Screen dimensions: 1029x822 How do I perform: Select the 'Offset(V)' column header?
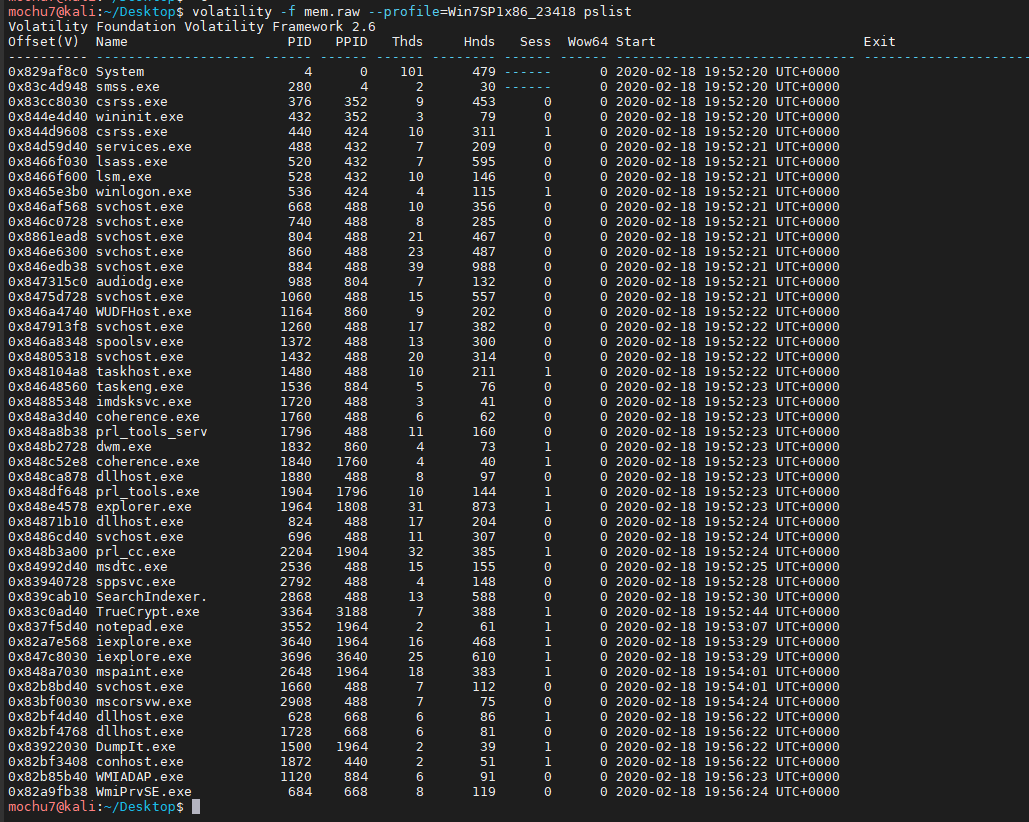click(43, 41)
